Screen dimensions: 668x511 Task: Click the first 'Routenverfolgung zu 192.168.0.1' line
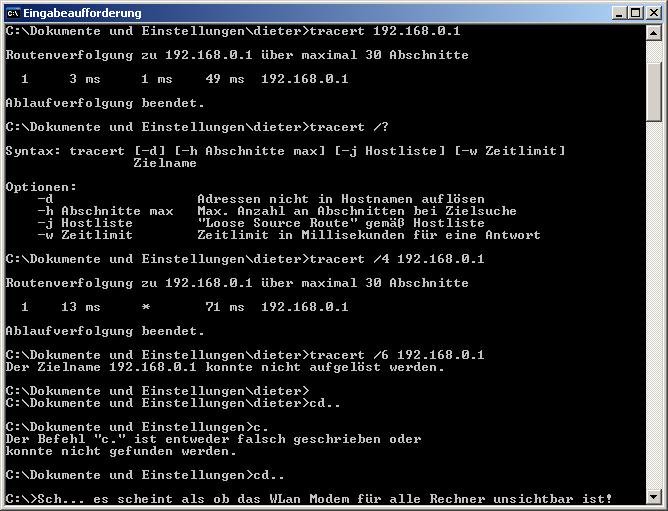coord(237,55)
